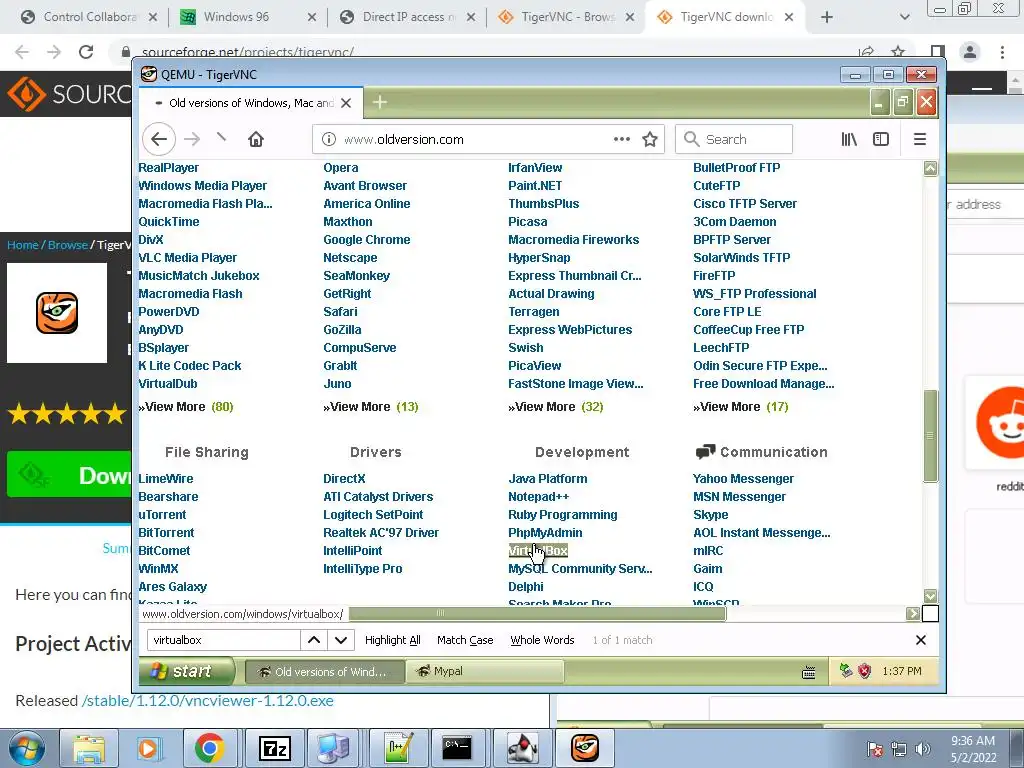Click Browse breadcrumb on SourceForge
1024x768 pixels.
coord(67,245)
